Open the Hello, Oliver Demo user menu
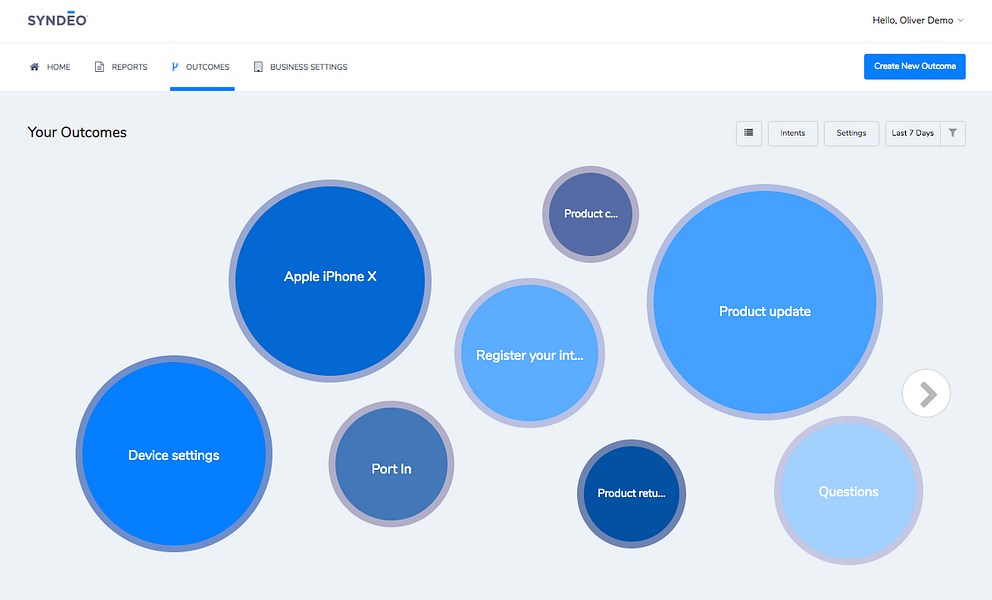Image resolution: width=992 pixels, height=600 pixels. tap(917, 20)
